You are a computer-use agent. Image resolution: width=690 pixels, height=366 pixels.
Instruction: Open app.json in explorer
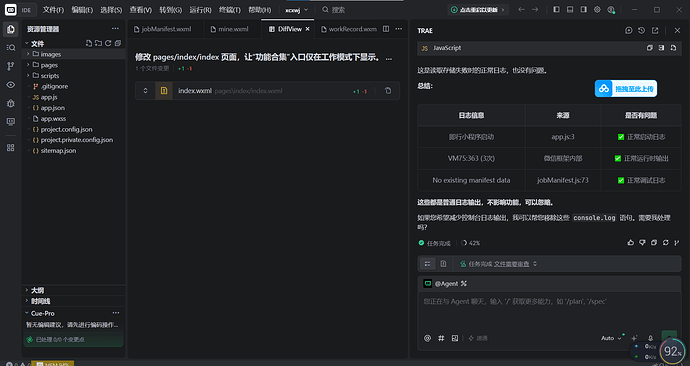coord(52,108)
